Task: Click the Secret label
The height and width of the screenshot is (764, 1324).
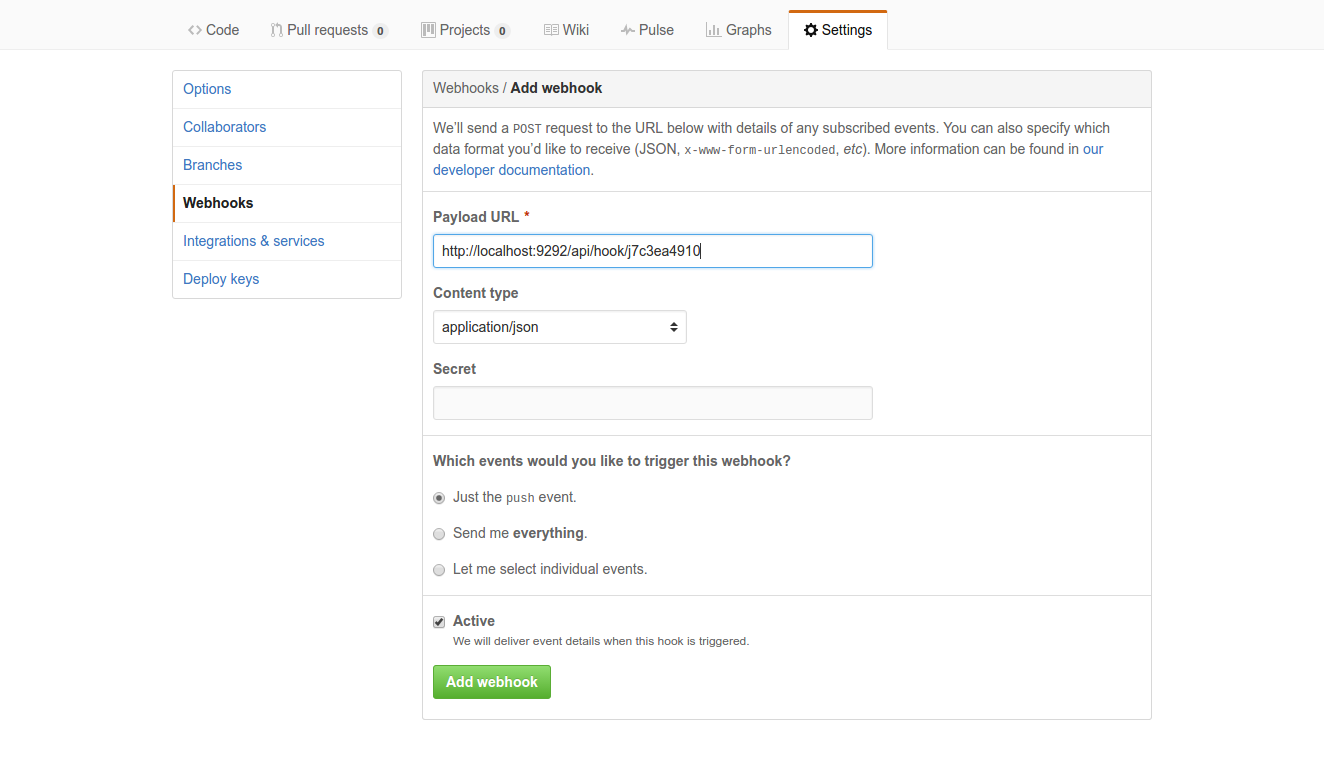Action: coord(455,369)
